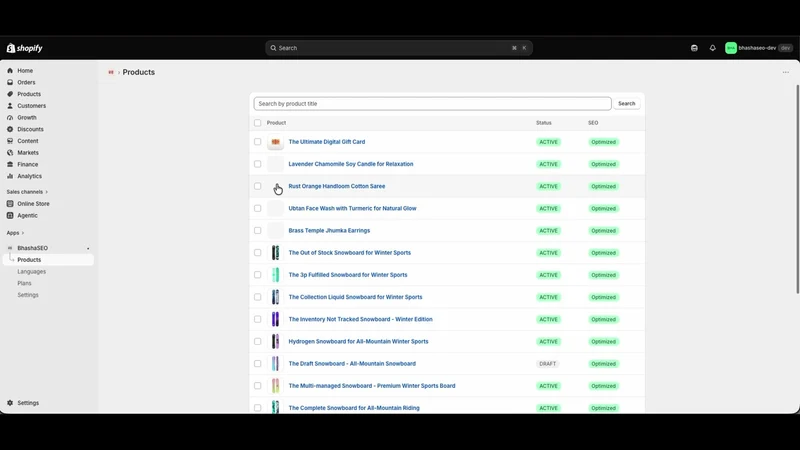Click the Analytics chart icon
Viewport: 800px width, 450px height.
[10, 177]
